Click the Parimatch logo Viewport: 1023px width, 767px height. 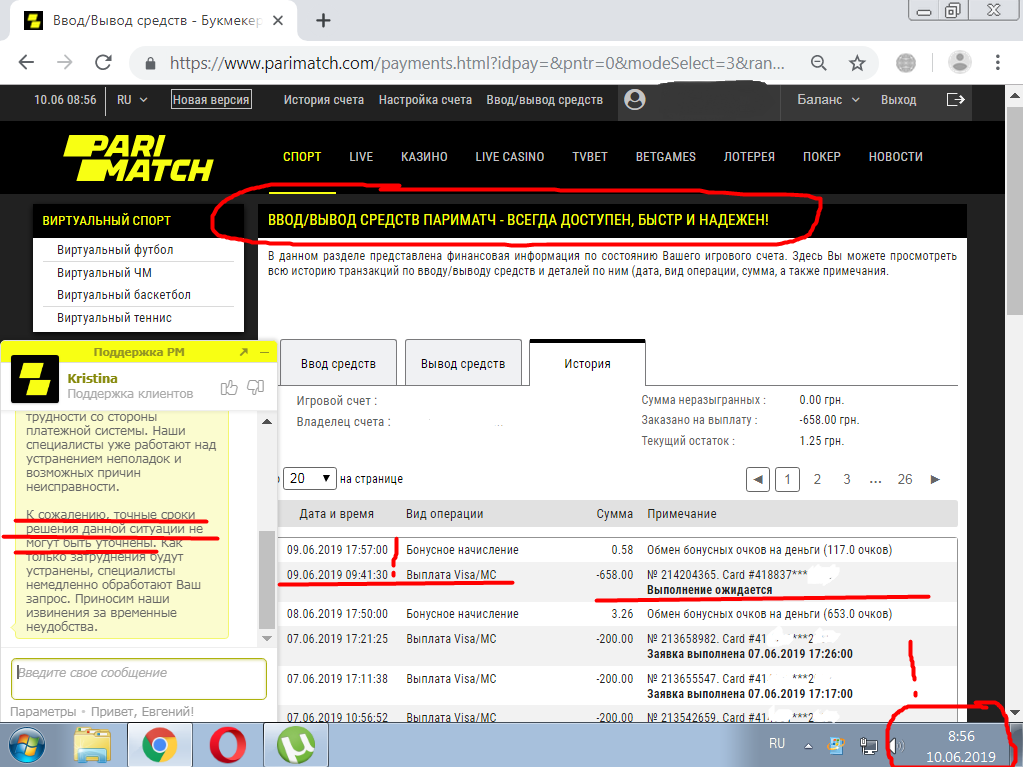pos(137,157)
